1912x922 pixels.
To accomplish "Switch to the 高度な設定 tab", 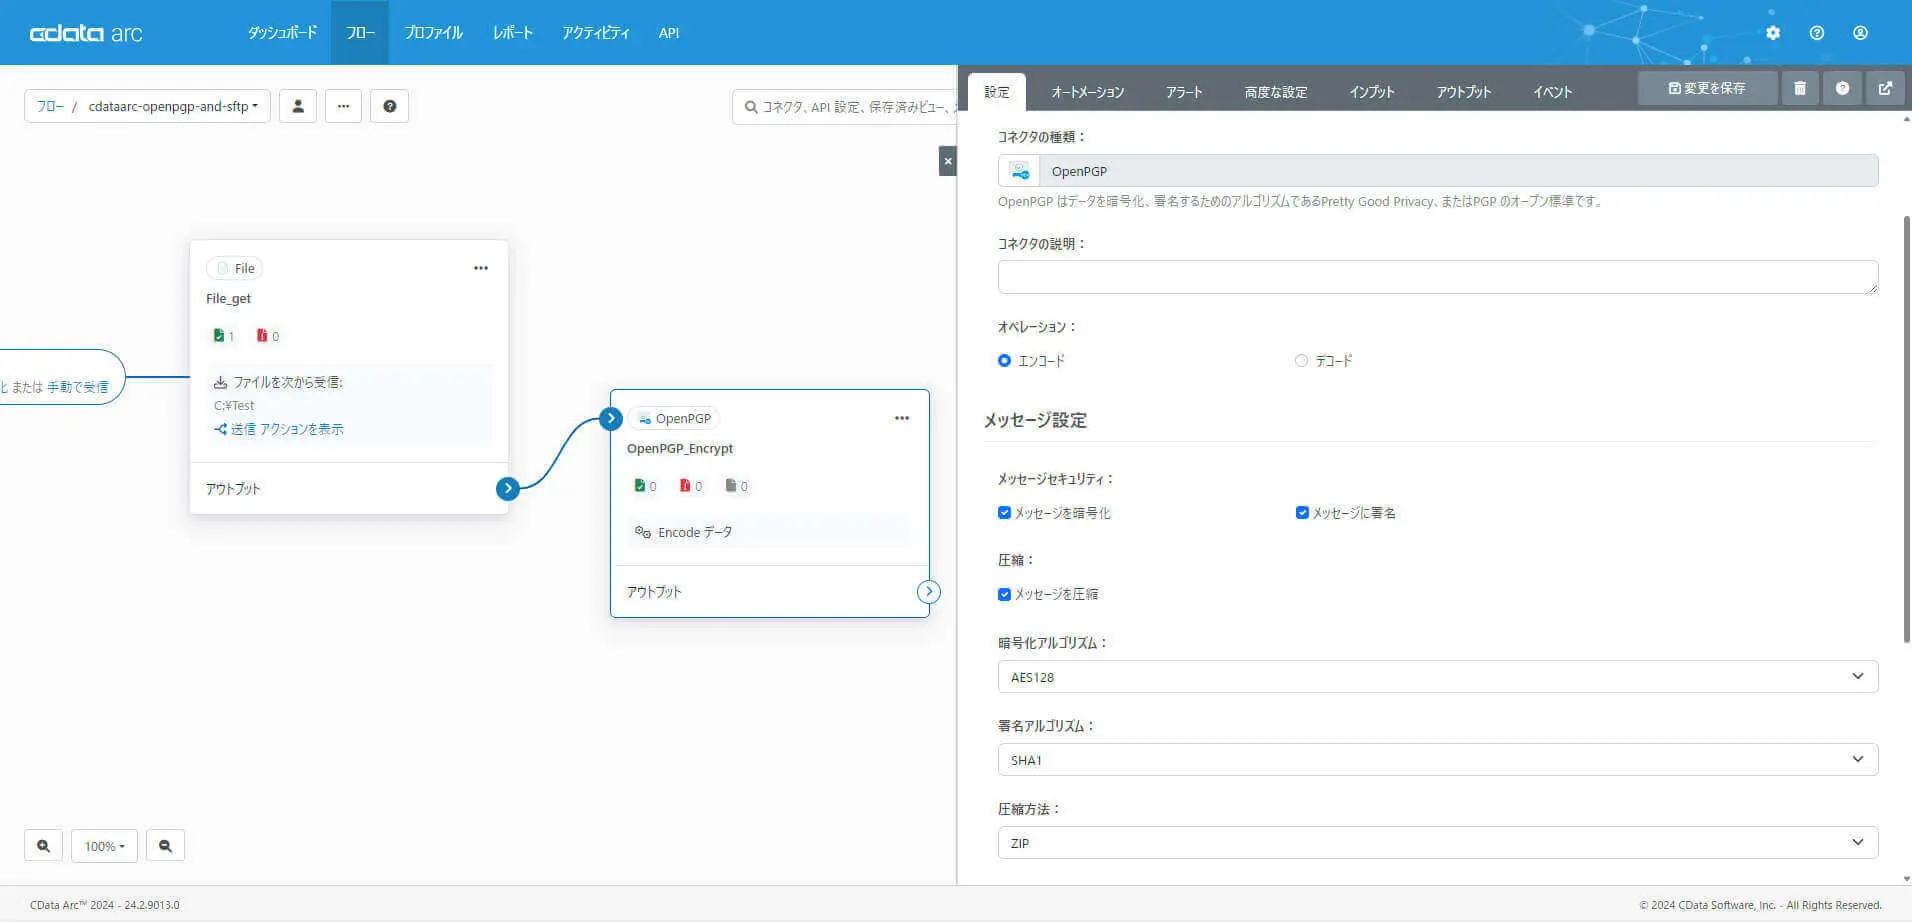I will 1276,91.
